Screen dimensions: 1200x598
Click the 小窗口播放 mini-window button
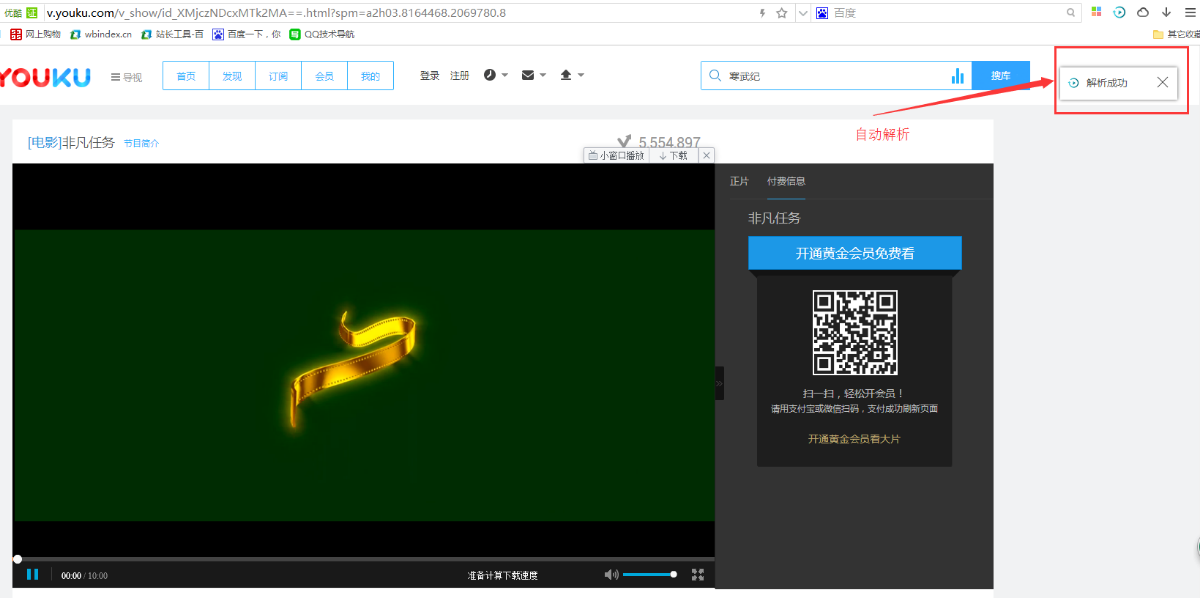coord(616,156)
